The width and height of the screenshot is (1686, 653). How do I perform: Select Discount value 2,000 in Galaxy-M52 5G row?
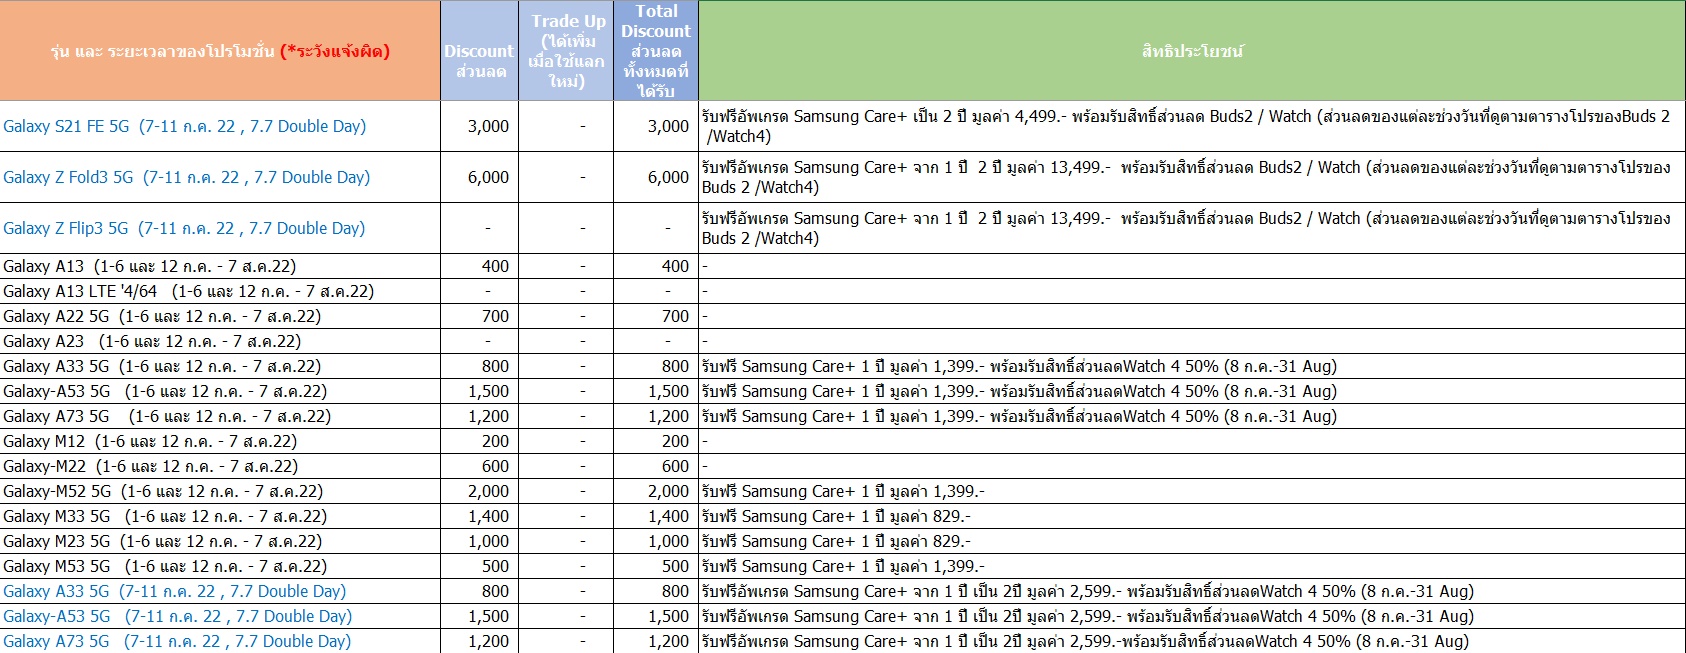479,491
